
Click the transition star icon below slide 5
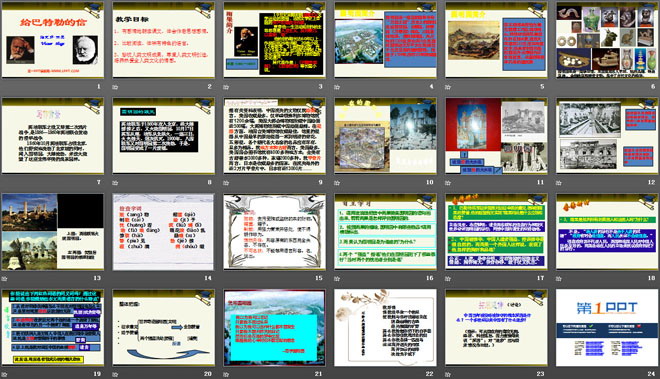448,87
